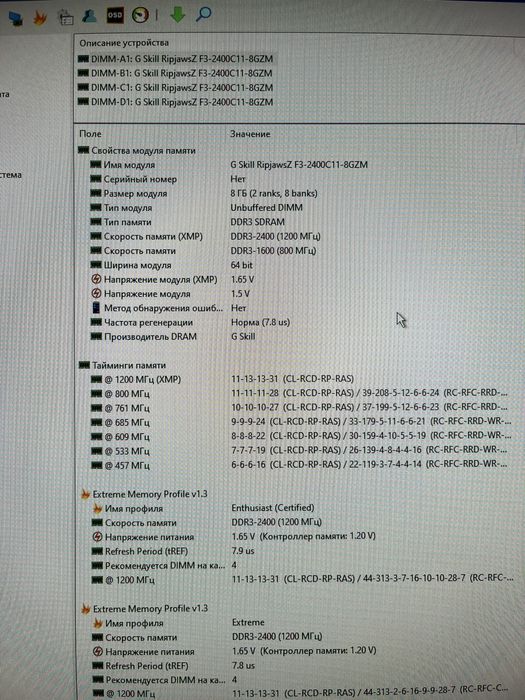525x700 pixels.
Task: Click the 1.5 V voltage value
Action: [240, 293]
